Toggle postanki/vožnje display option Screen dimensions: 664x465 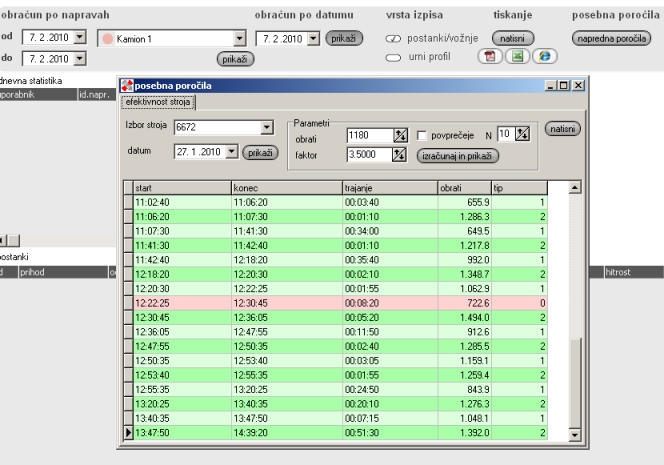(393, 39)
